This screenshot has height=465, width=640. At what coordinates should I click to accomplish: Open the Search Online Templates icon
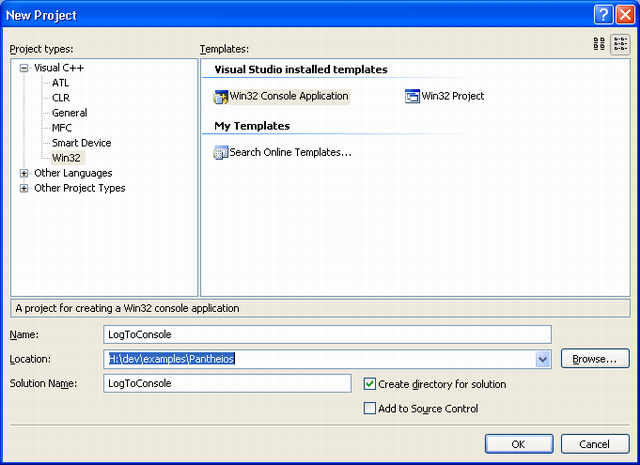220,153
